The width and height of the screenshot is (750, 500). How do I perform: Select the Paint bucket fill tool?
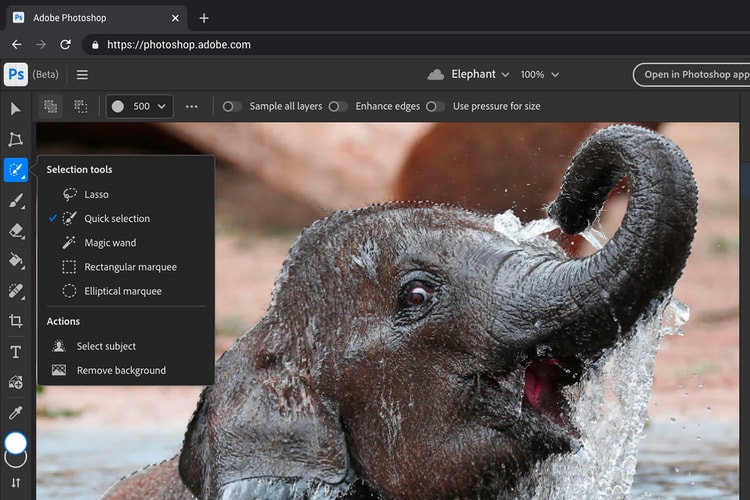(x=16, y=261)
